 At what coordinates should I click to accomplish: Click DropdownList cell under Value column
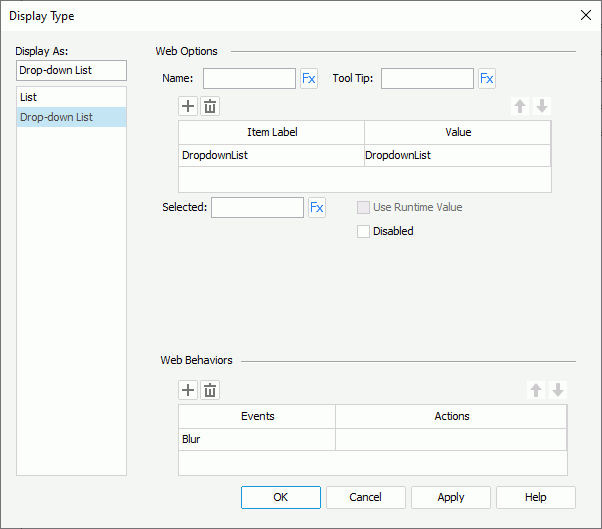[x=457, y=155]
